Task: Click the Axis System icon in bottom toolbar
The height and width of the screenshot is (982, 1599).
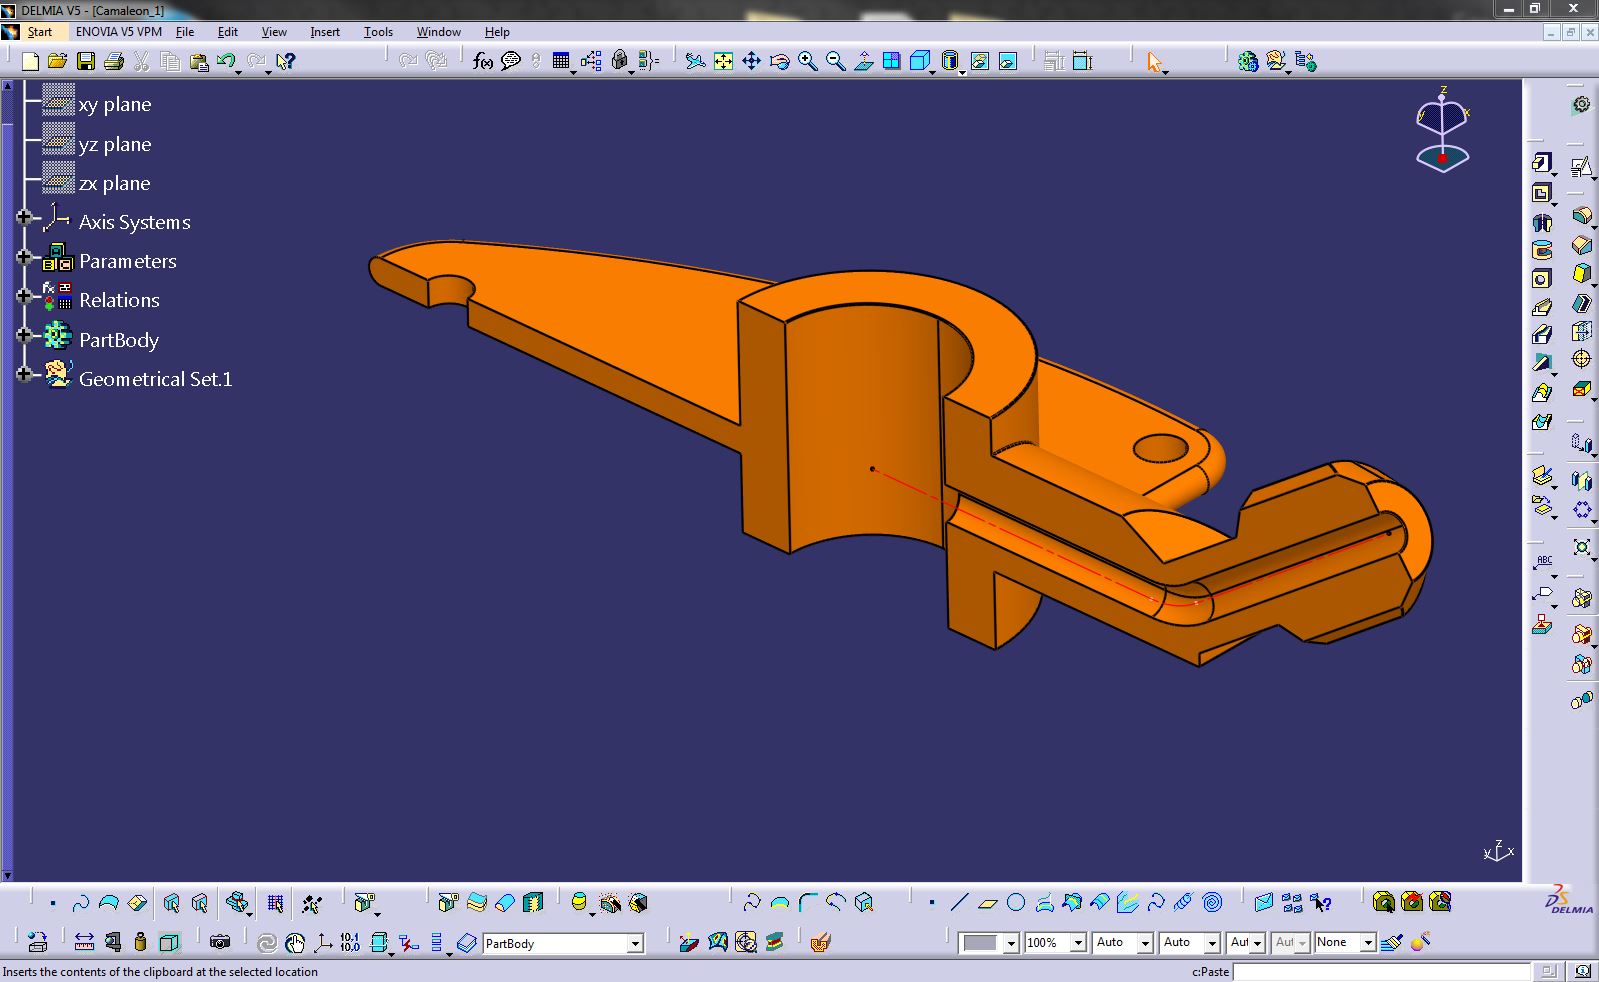Action: click(323, 942)
